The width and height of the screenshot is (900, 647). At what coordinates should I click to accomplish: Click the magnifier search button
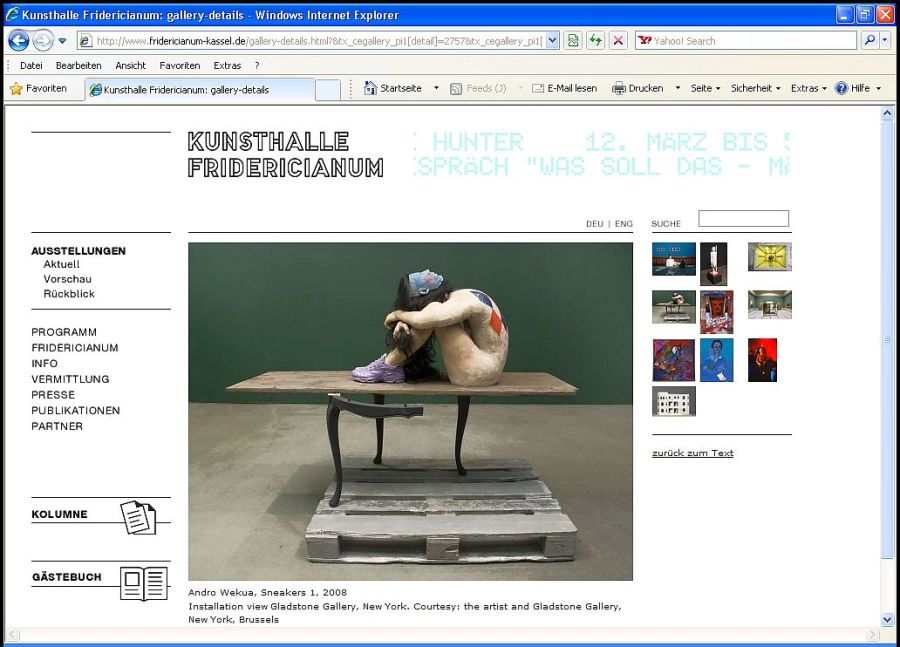870,41
